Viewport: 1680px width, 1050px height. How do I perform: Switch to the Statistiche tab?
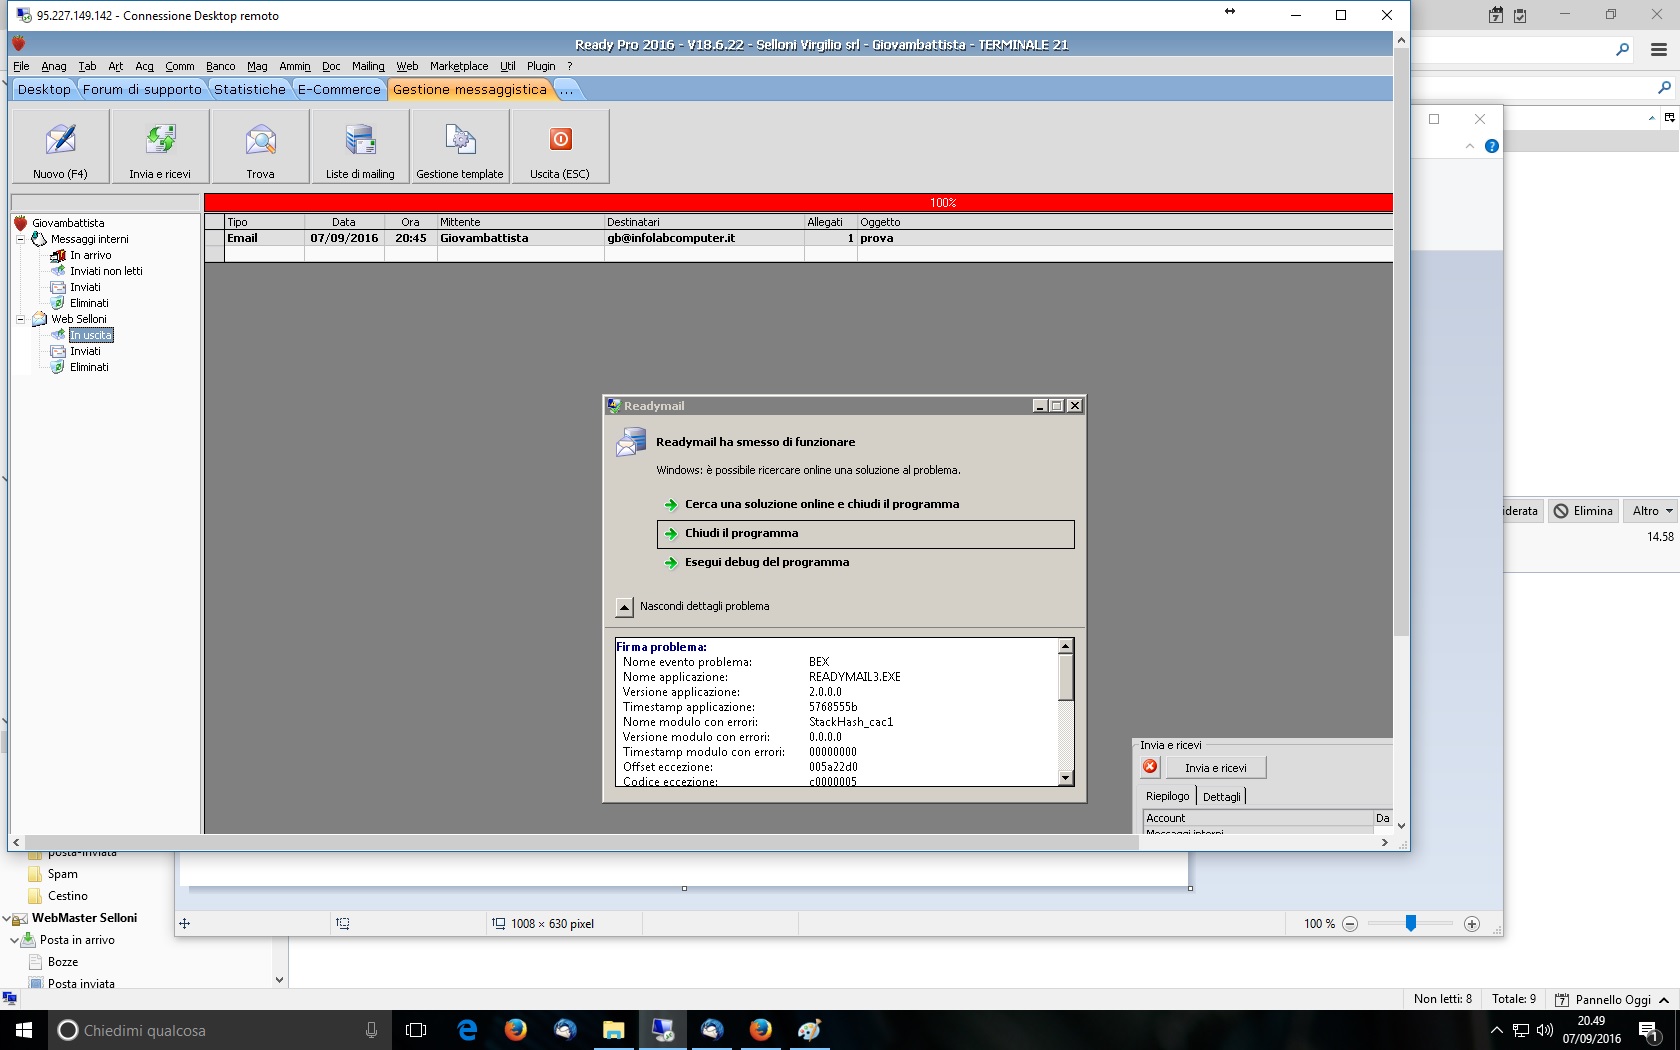coord(250,89)
